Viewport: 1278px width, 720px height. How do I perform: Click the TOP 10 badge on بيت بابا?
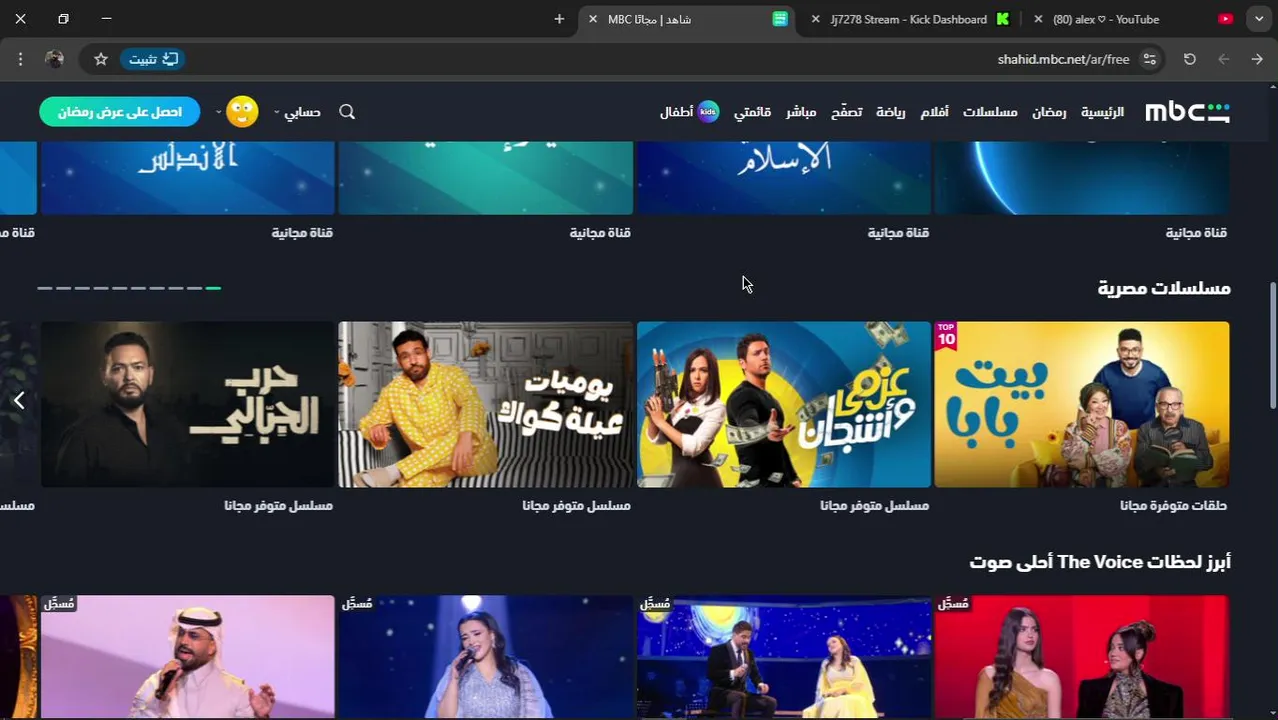click(x=946, y=335)
